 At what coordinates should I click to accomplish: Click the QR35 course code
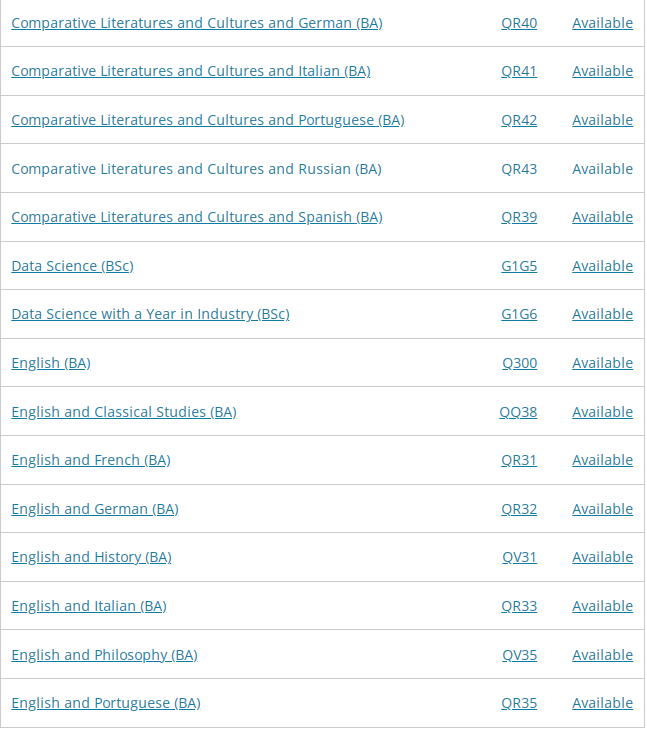pos(519,703)
